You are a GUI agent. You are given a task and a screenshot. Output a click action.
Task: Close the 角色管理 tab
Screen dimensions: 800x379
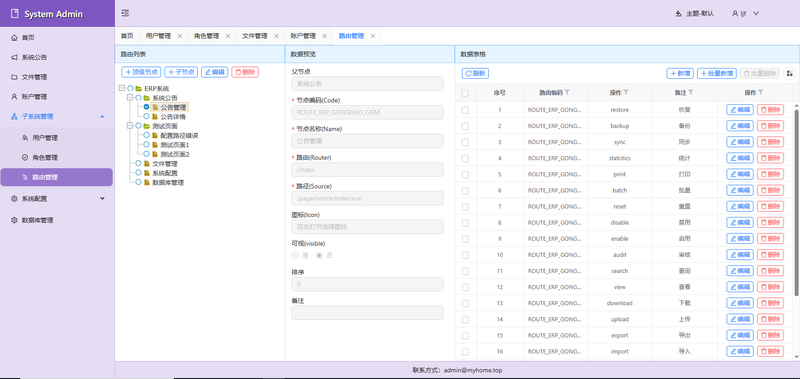(228, 36)
